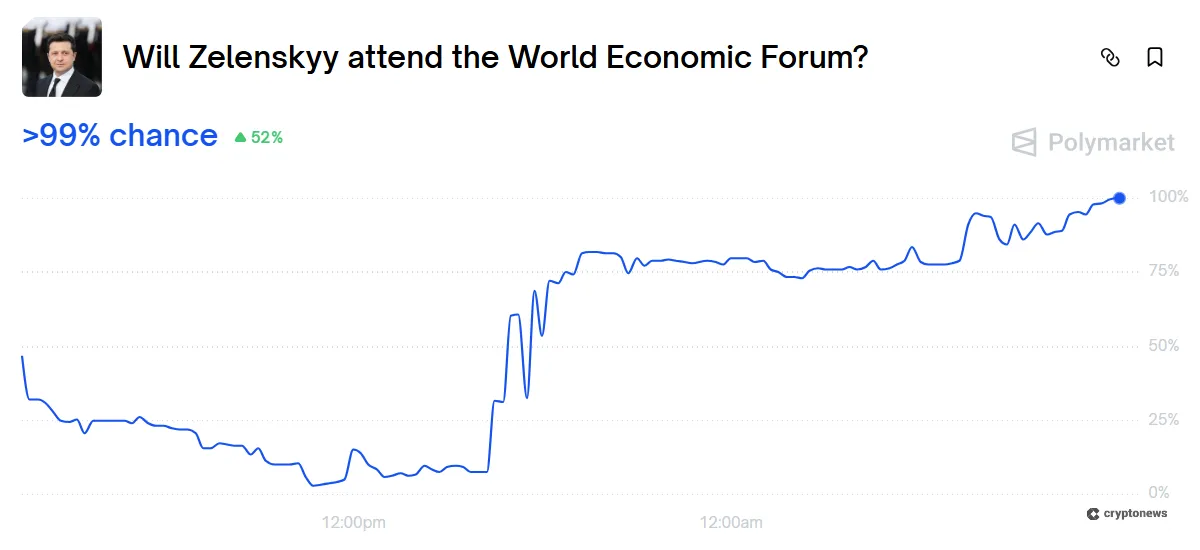
Task: Click the ">99% chance" text
Action: (x=120, y=136)
